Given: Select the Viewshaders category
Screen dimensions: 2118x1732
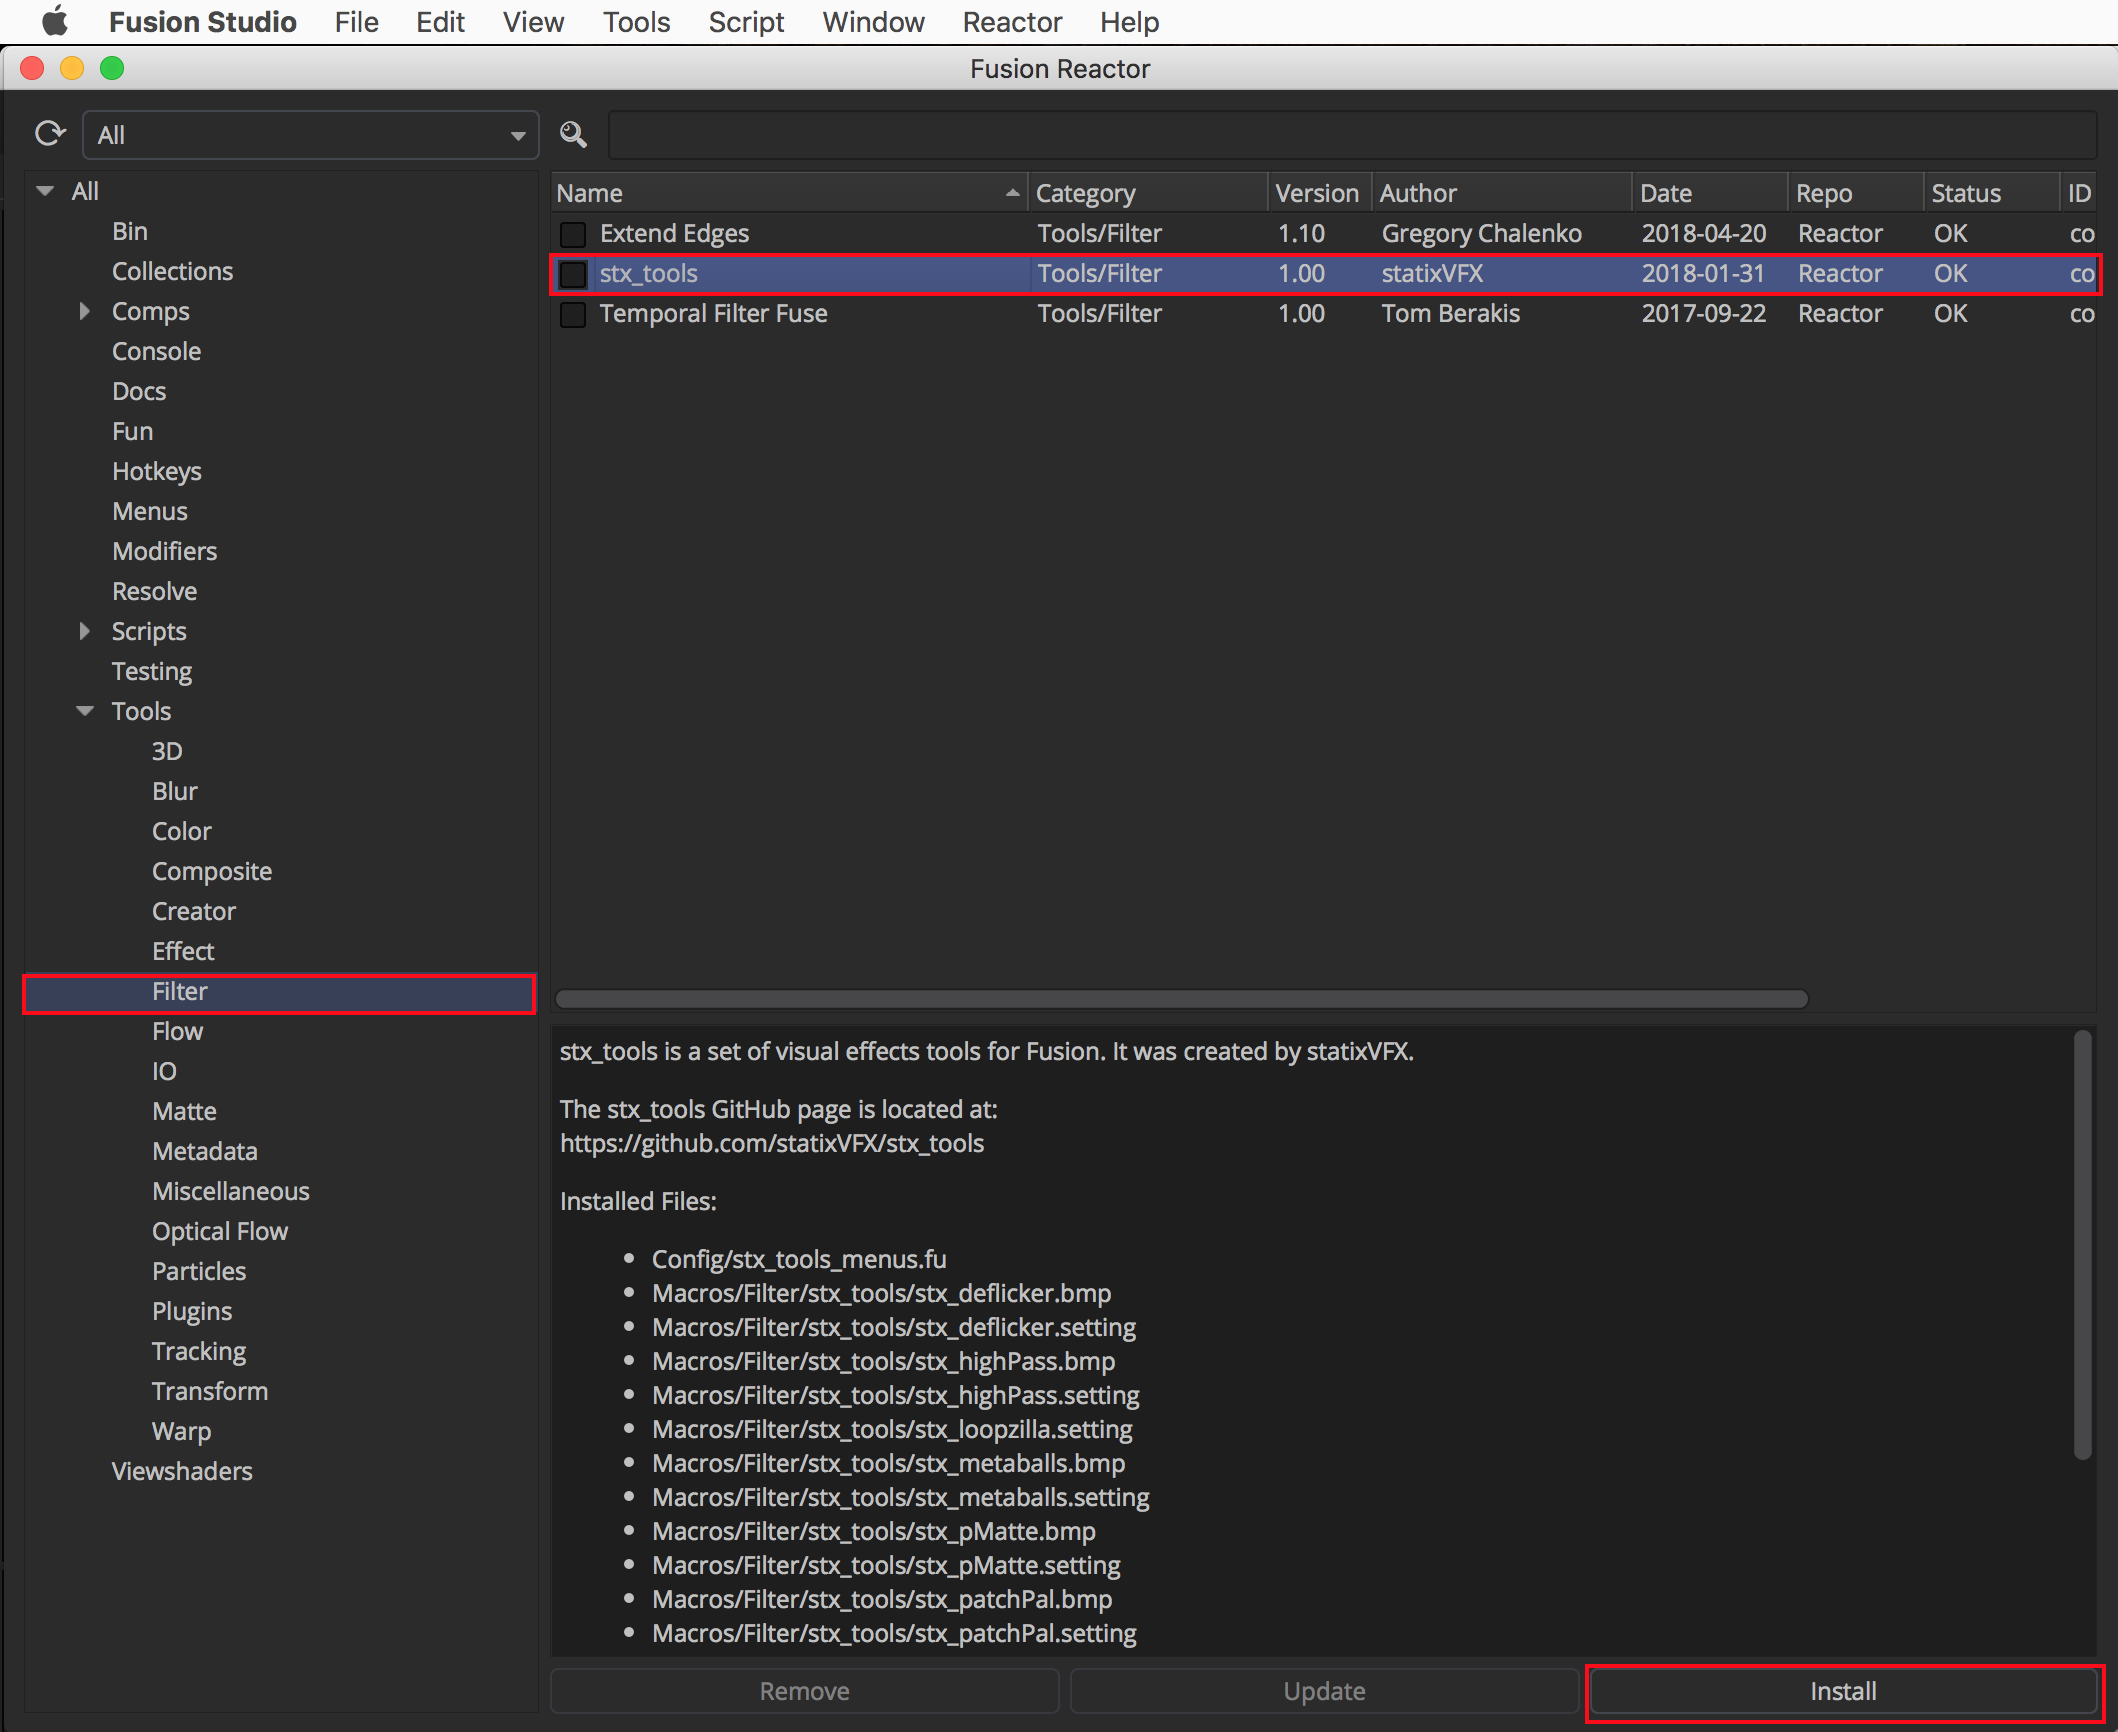Looking at the screenshot, I should click(181, 1471).
